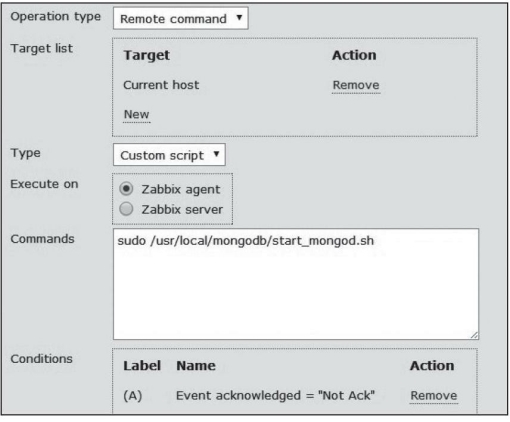Remove the Event acknowledged condition
Image resolution: width=510 pixels, height=422 pixels.
[434, 396]
